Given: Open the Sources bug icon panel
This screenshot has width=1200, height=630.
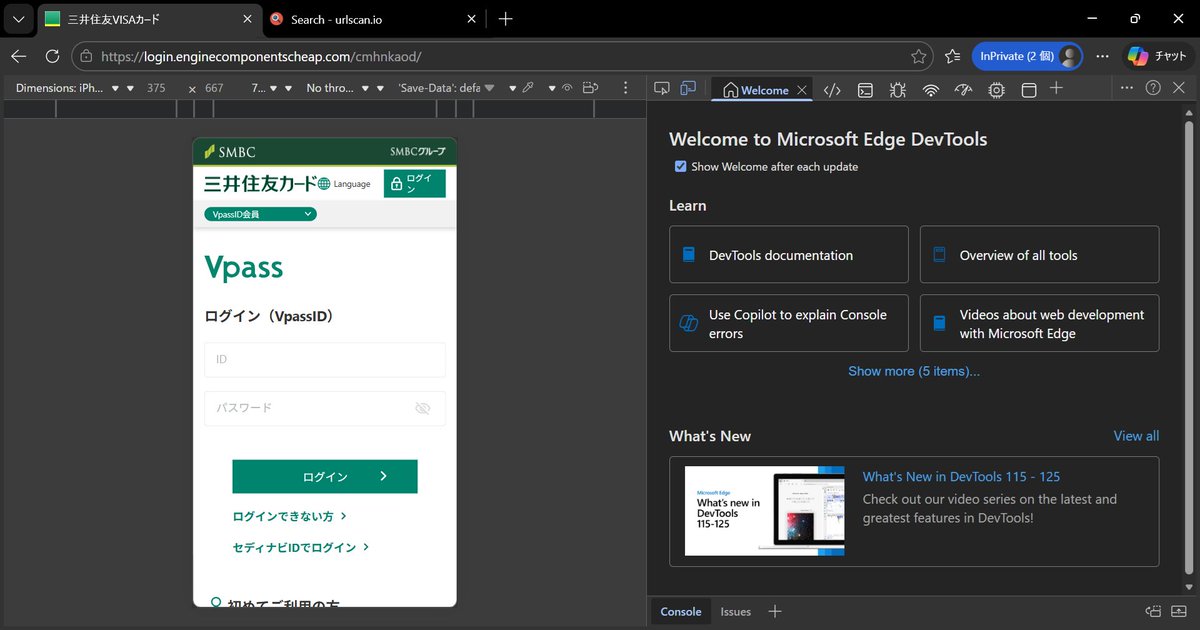Looking at the screenshot, I should coord(898,90).
